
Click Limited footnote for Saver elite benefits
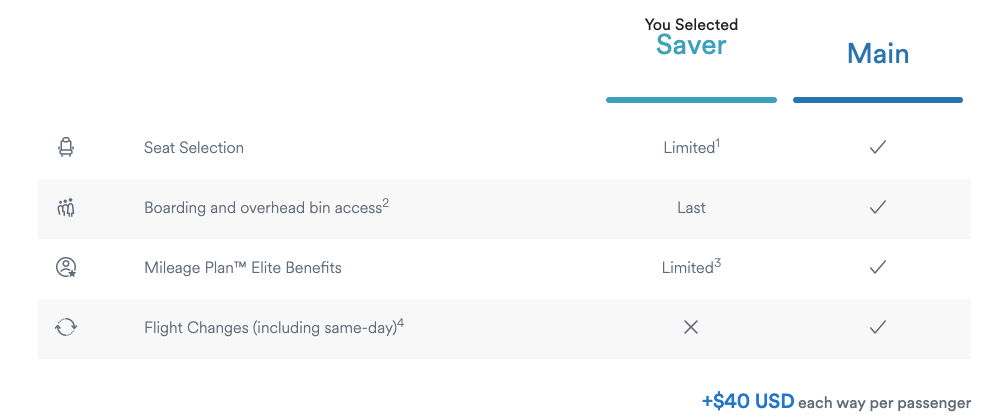690,268
